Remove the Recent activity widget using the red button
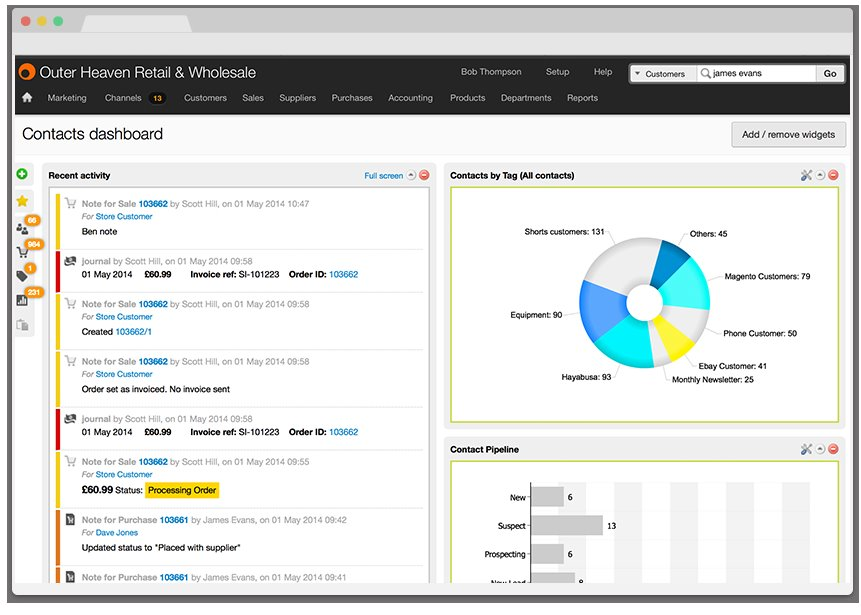This screenshot has width=861, height=615. pyautogui.click(x=424, y=175)
